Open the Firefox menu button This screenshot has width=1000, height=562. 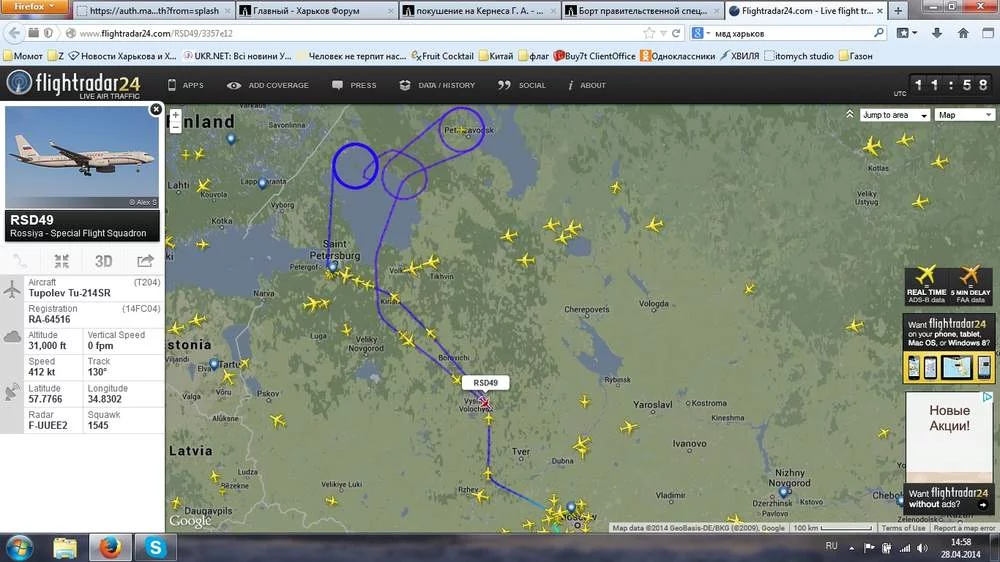pos(34,7)
